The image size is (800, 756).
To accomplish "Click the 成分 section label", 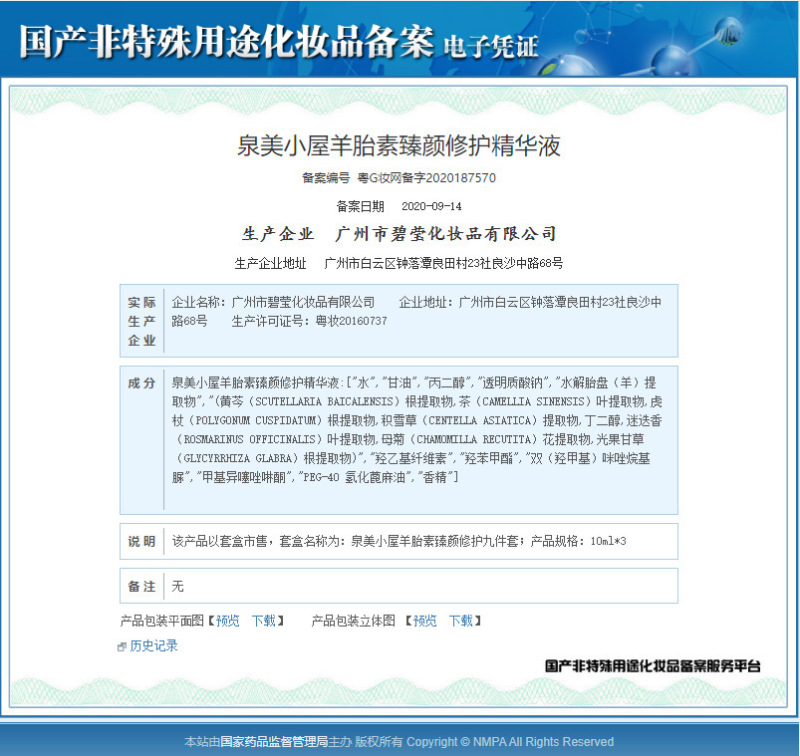I will 142,383.
